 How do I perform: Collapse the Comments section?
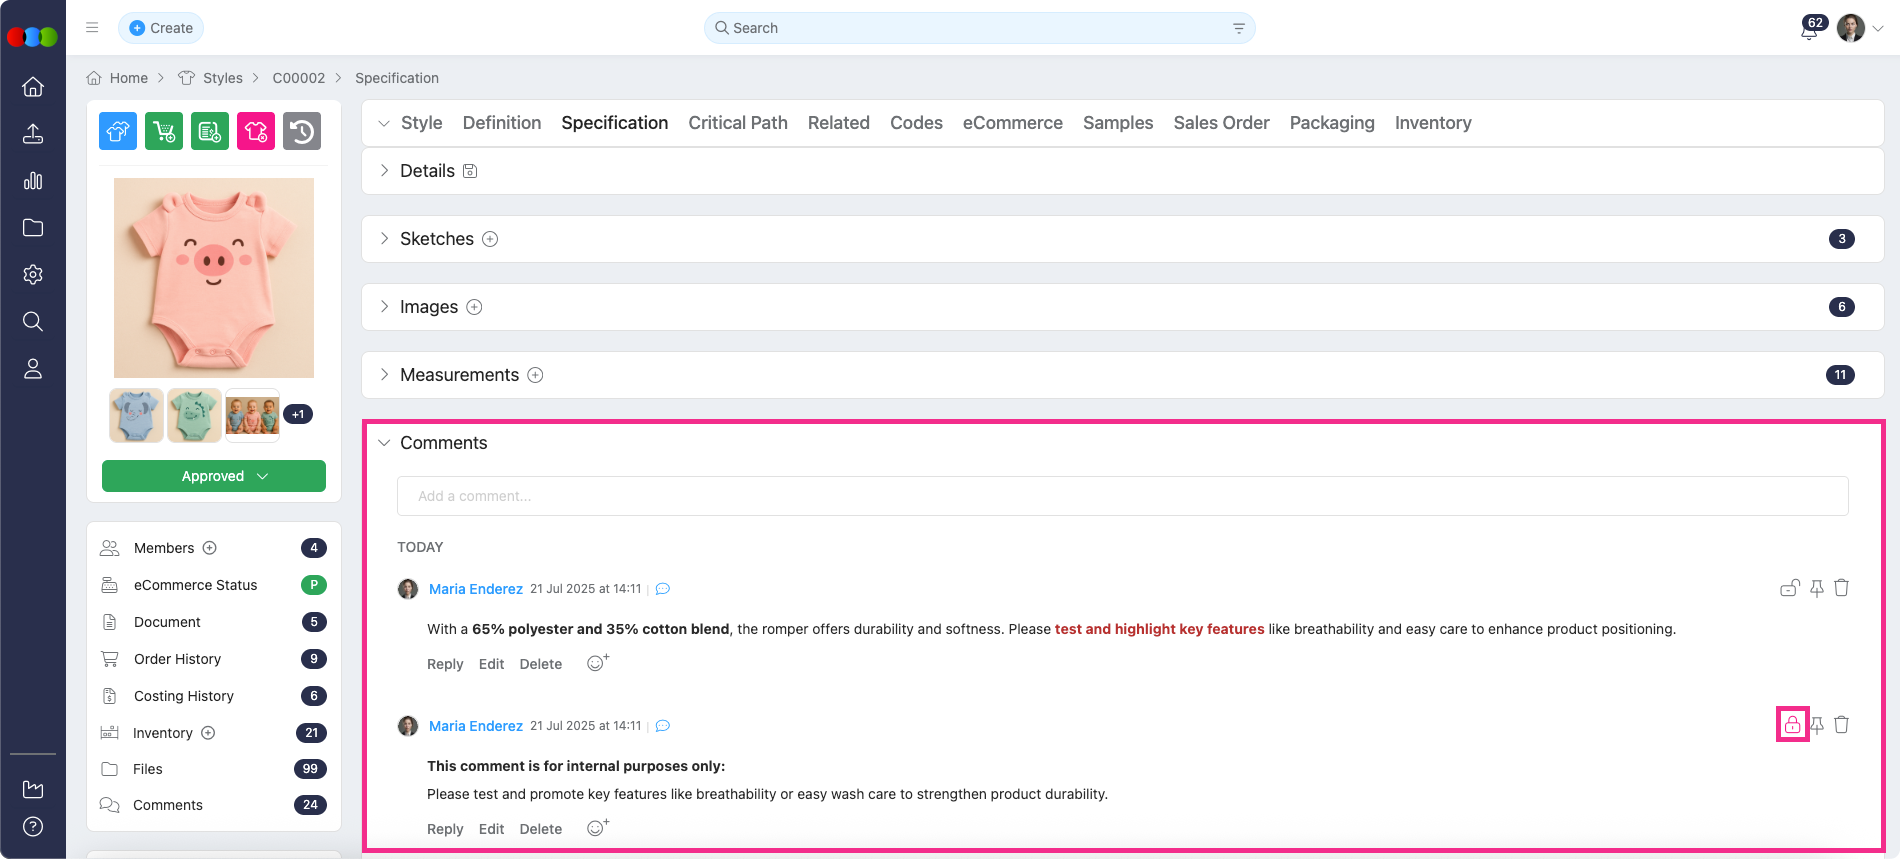tap(385, 443)
